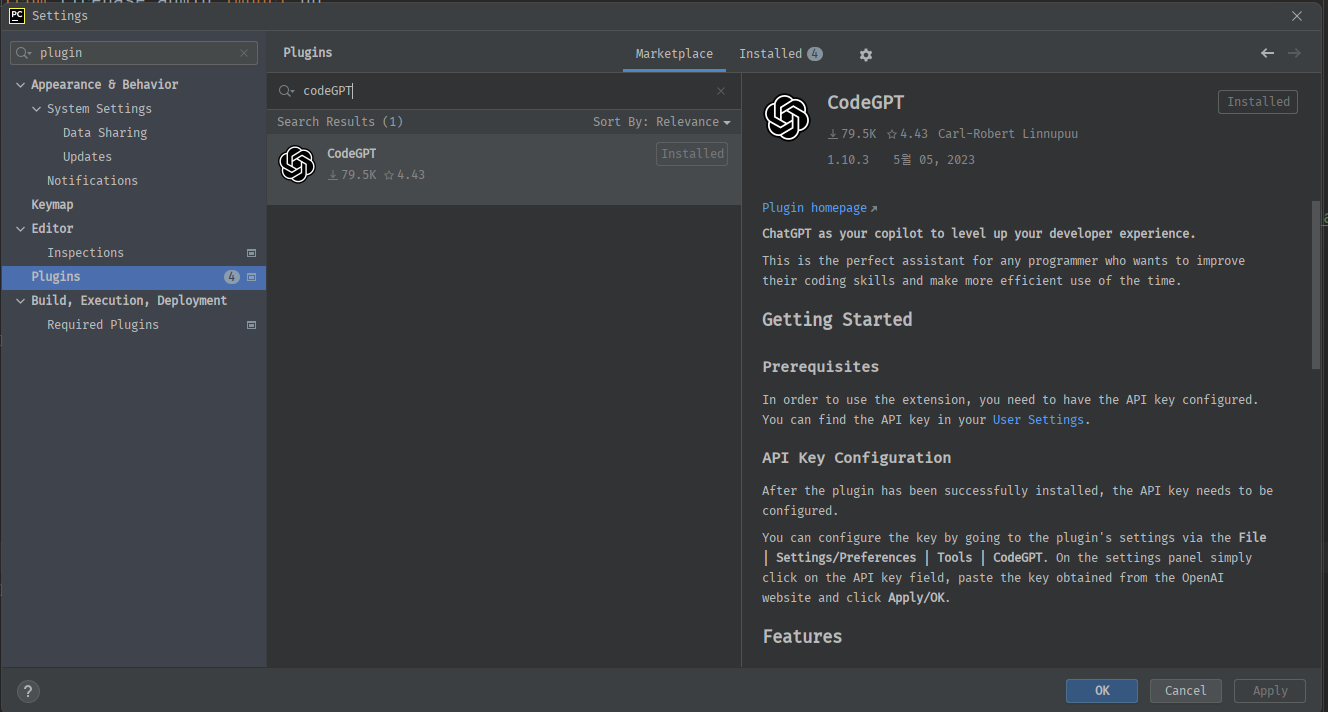This screenshot has height=712, width=1328.
Task: Click the Cancel button
Action: point(1186,690)
